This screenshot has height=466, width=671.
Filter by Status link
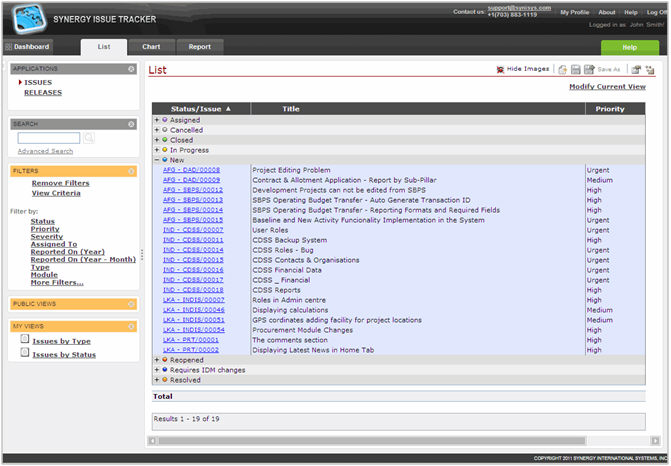[42, 221]
